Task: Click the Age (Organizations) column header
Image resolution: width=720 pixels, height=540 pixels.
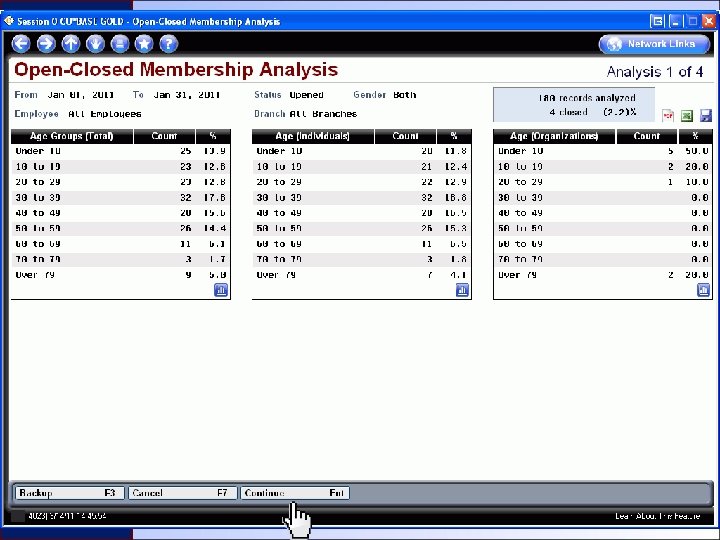Action: 554,136
